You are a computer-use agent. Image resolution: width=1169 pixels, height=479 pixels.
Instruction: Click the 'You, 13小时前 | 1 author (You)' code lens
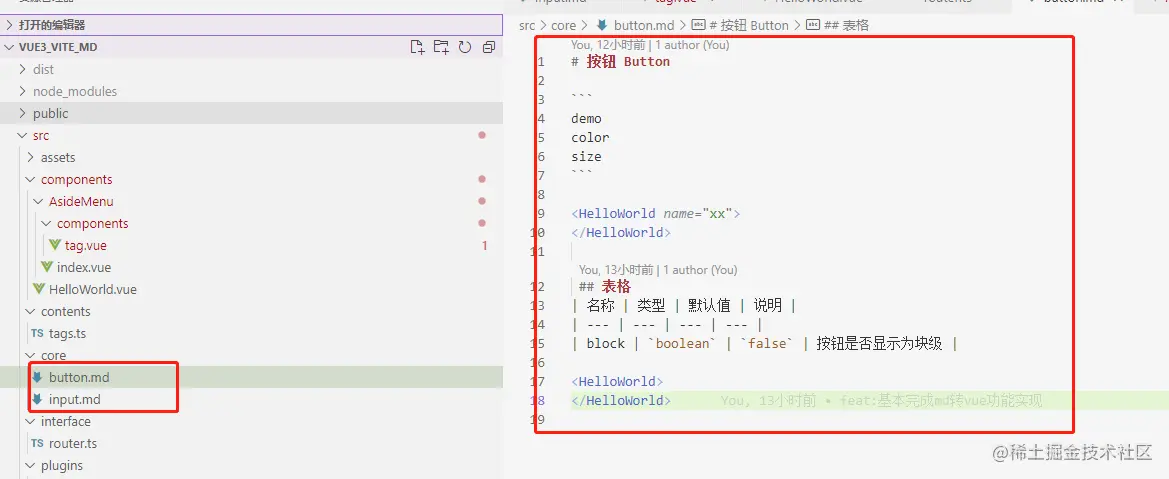pyautogui.click(x=658, y=269)
